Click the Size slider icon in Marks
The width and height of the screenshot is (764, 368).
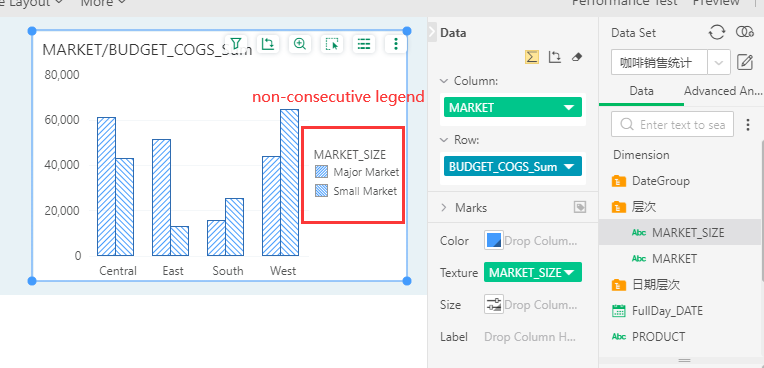(x=494, y=305)
